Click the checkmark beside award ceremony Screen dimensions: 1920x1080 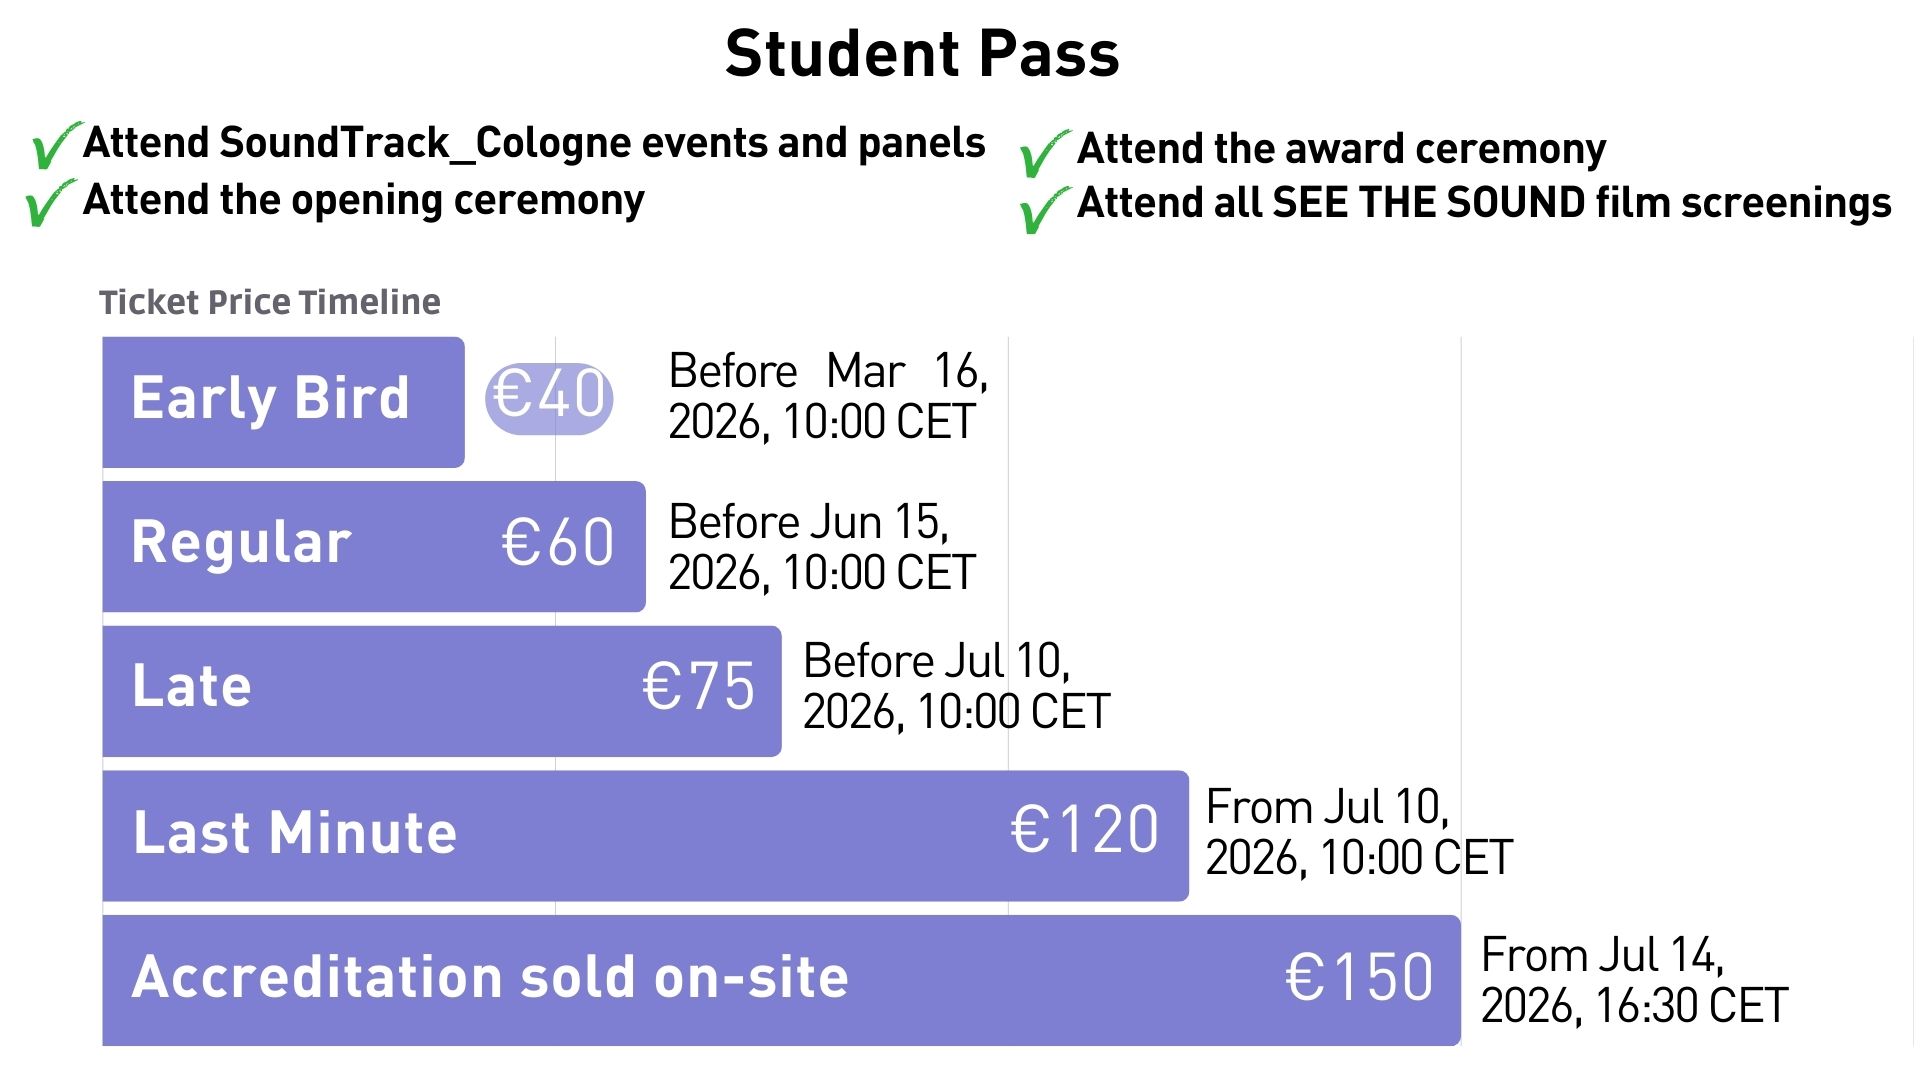pyautogui.click(x=1044, y=154)
